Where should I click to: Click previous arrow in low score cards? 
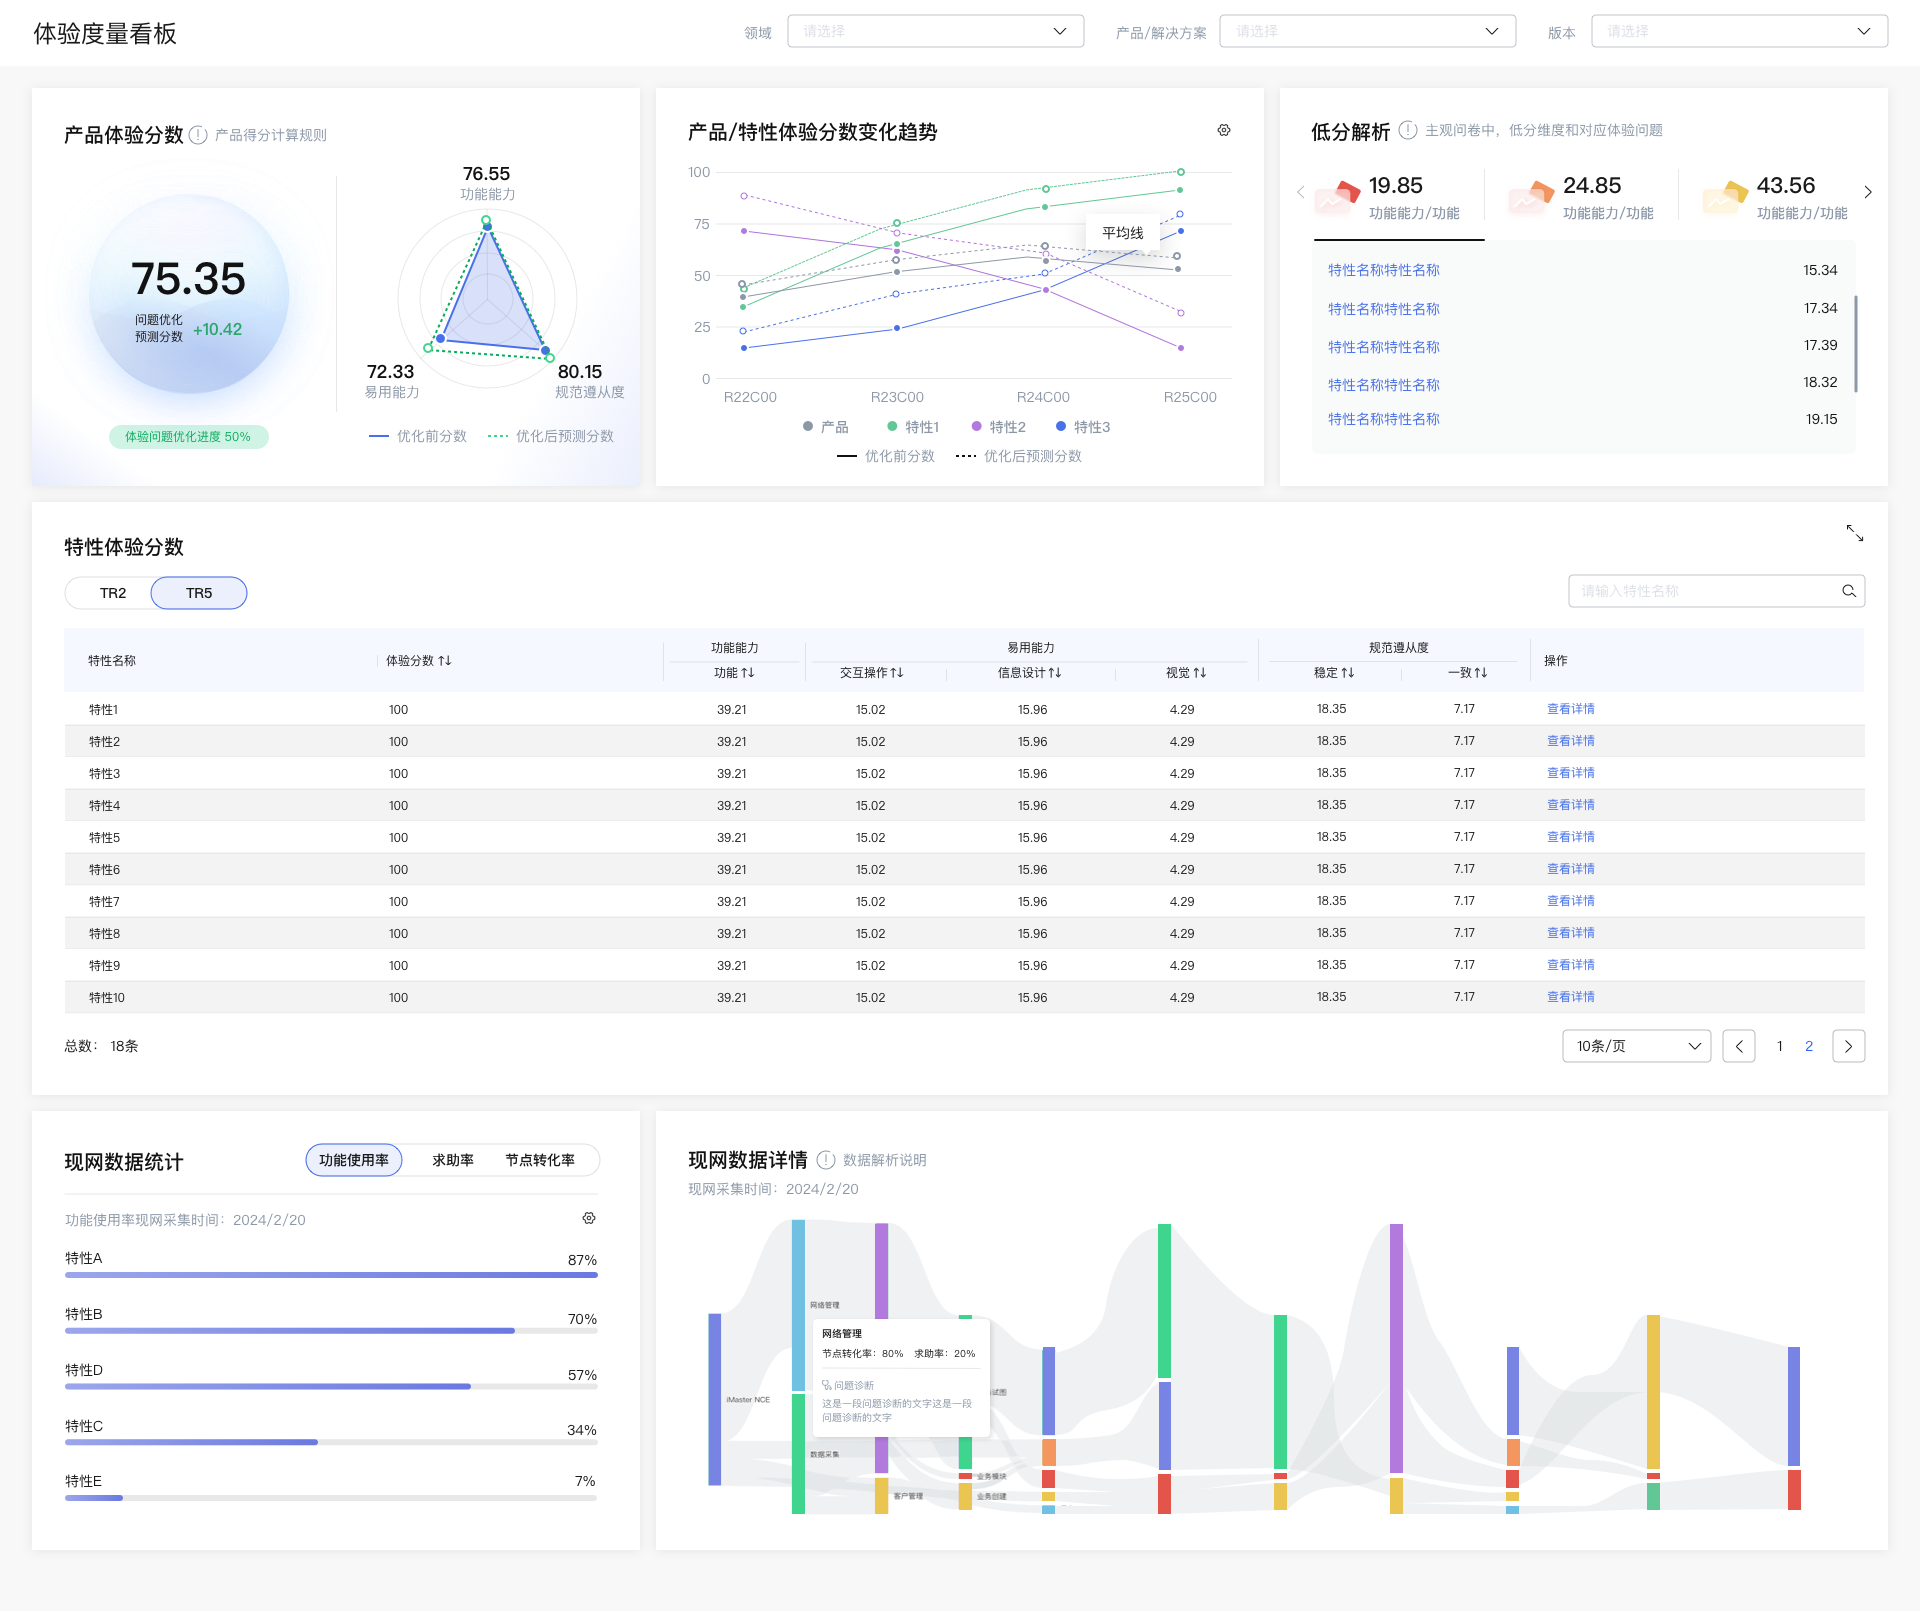tap(1300, 192)
